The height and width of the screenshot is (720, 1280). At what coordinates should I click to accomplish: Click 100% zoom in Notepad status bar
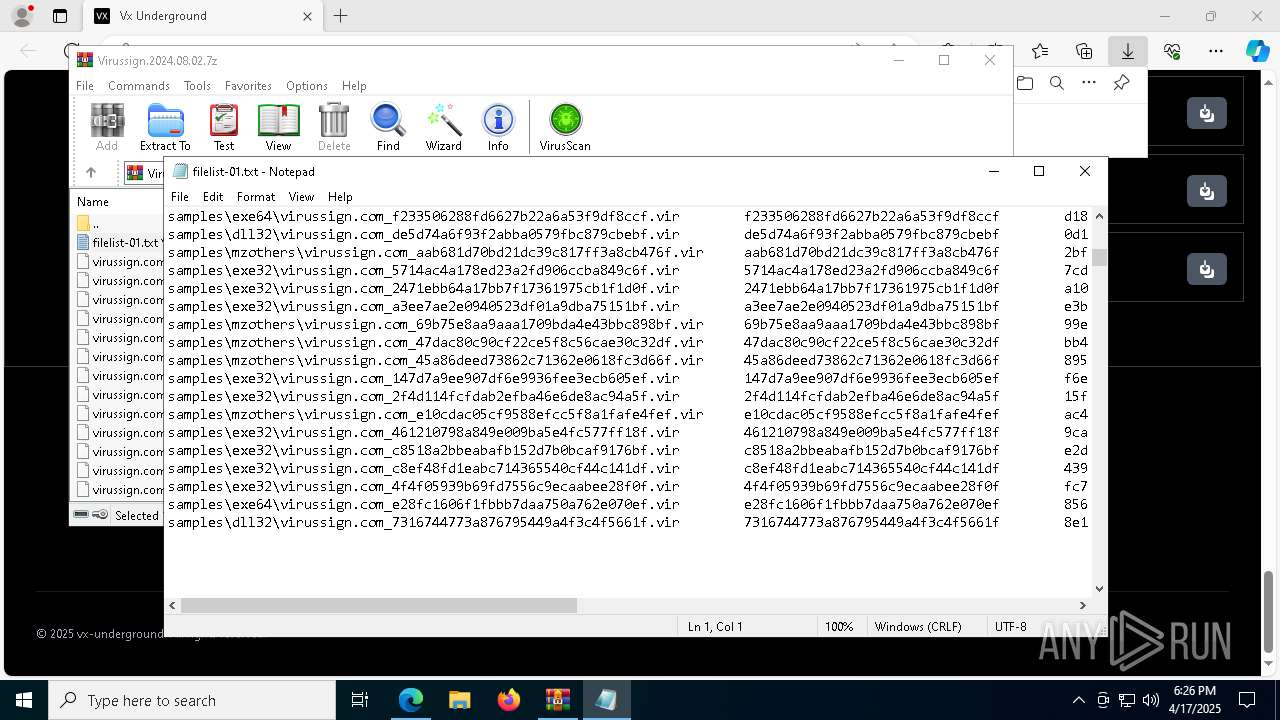click(839, 626)
